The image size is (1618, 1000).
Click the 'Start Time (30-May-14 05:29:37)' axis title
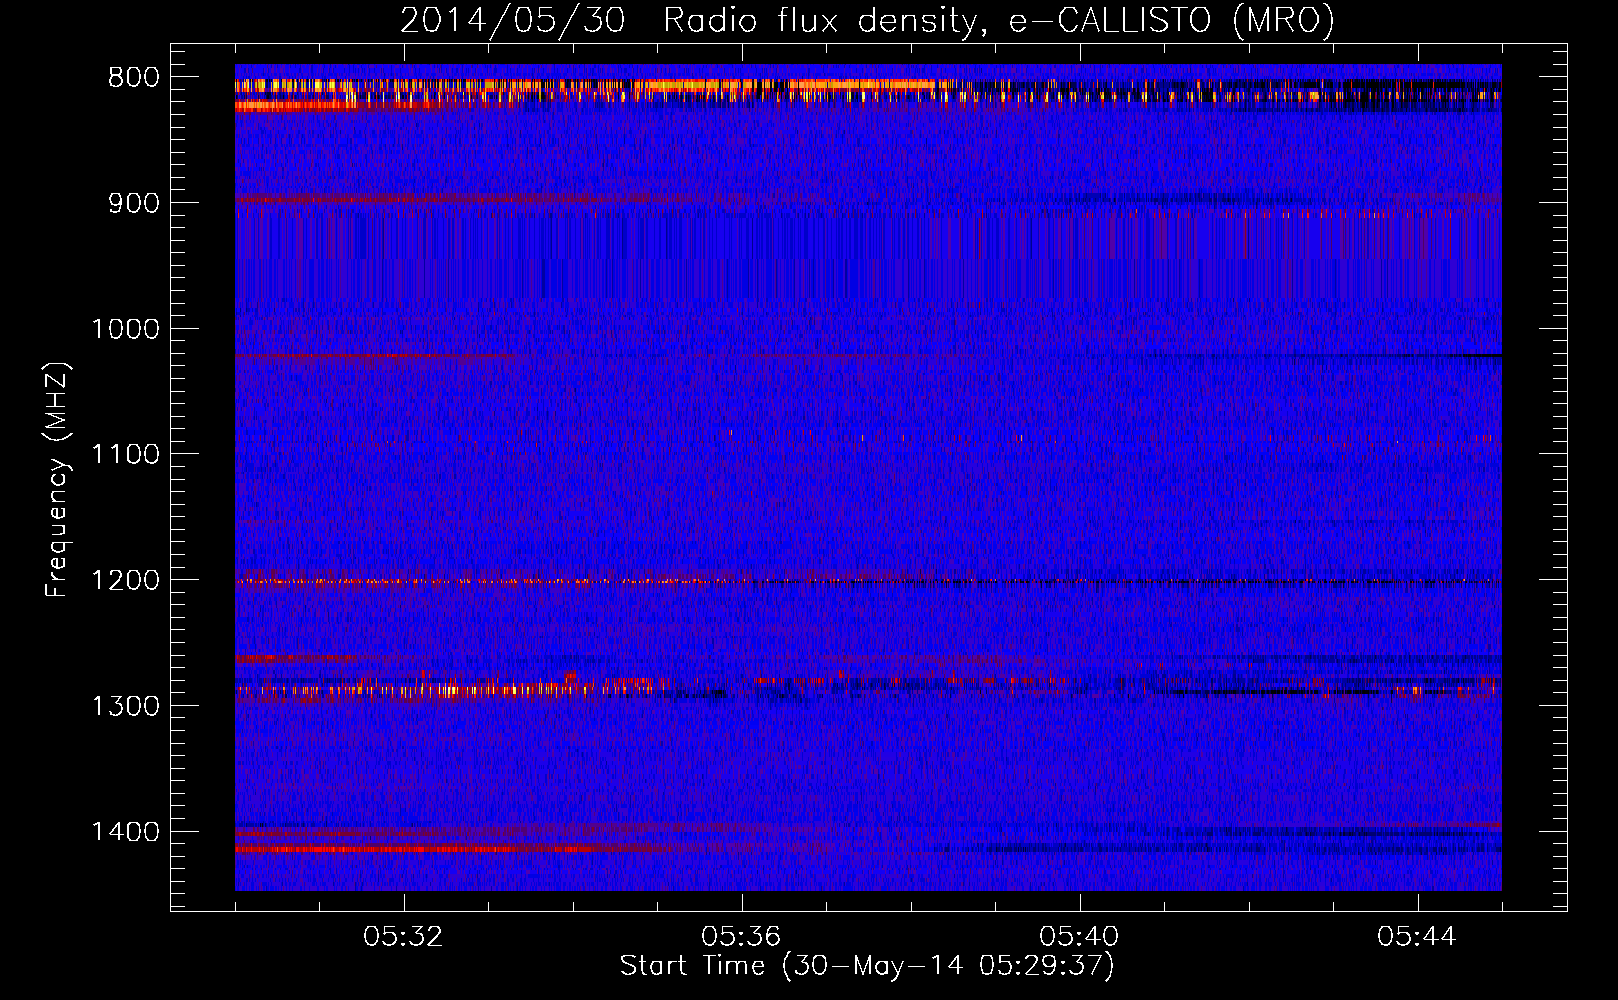[867, 966]
